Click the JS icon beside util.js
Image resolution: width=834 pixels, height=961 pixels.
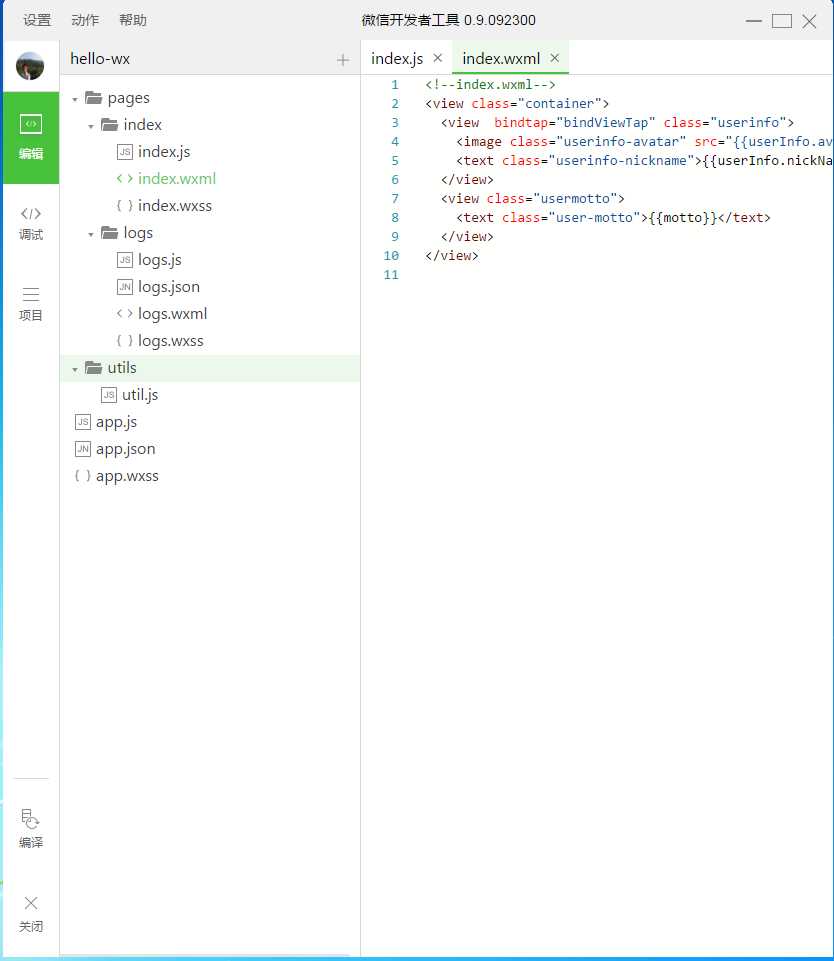point(109,394)
